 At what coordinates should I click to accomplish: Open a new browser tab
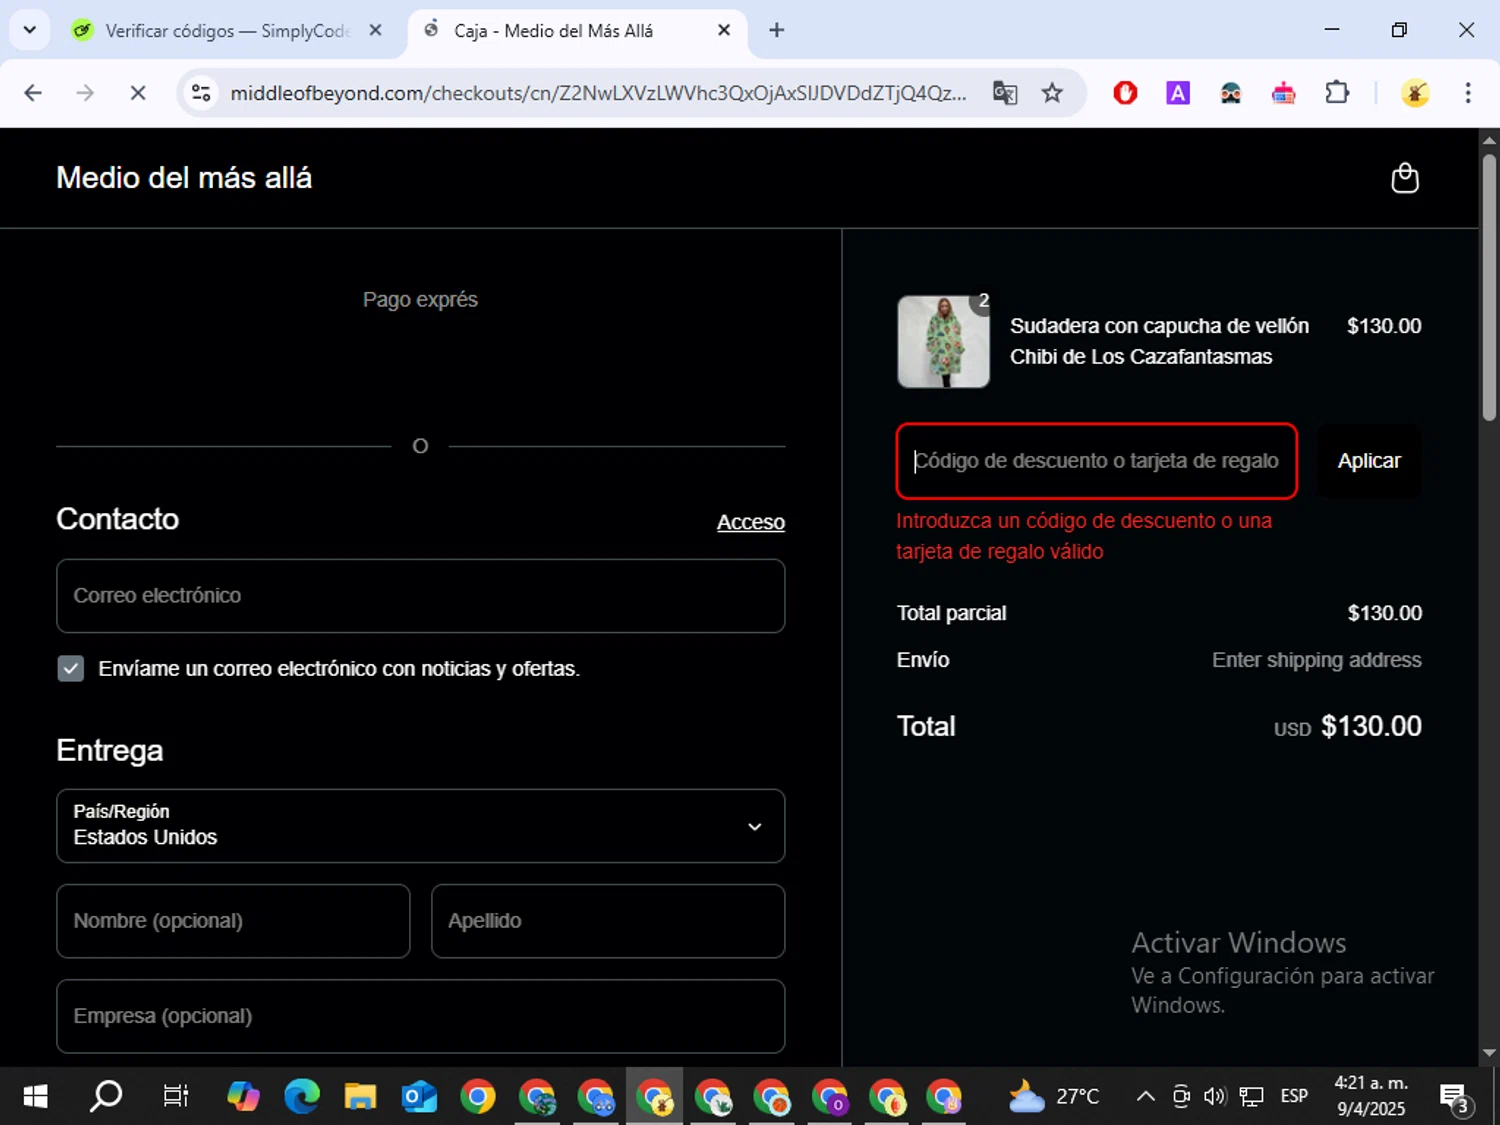(776, 30)
